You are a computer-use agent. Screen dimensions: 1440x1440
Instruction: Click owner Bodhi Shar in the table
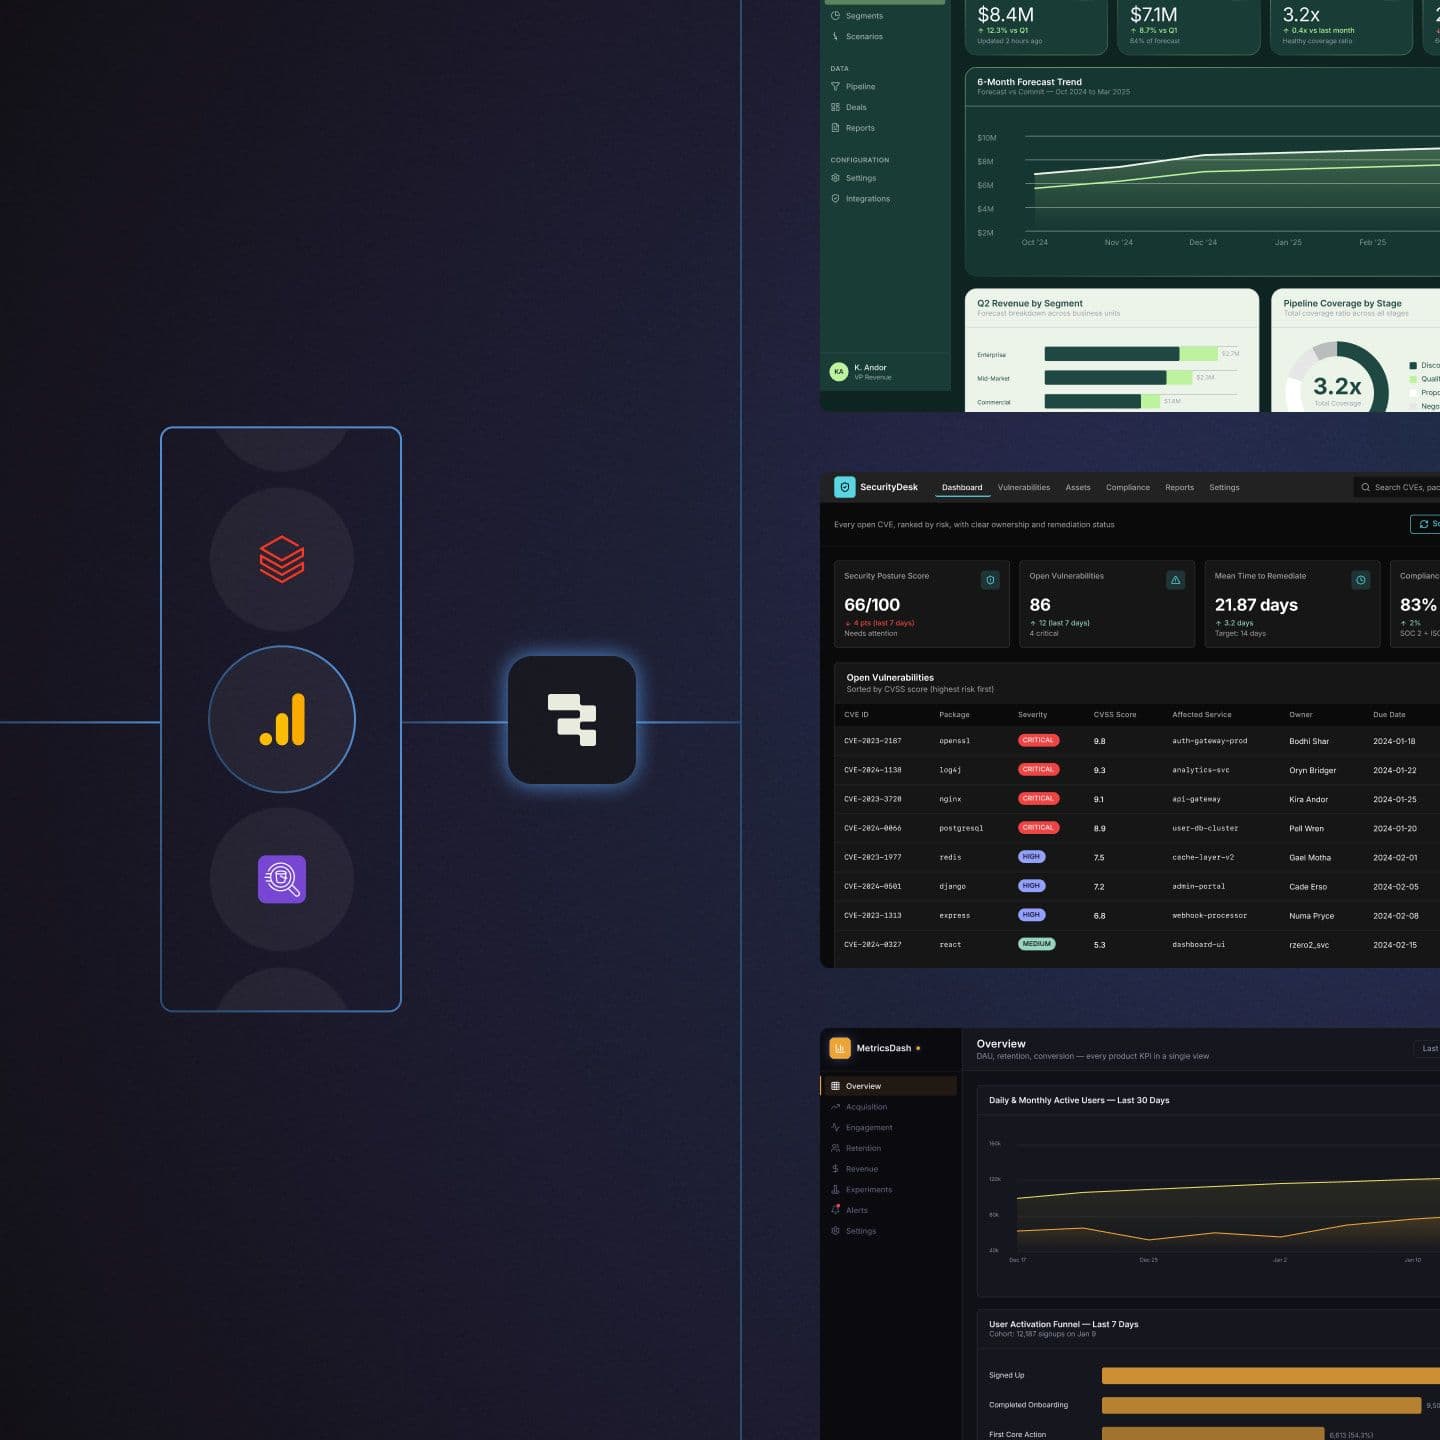(x=1309, y=741)
